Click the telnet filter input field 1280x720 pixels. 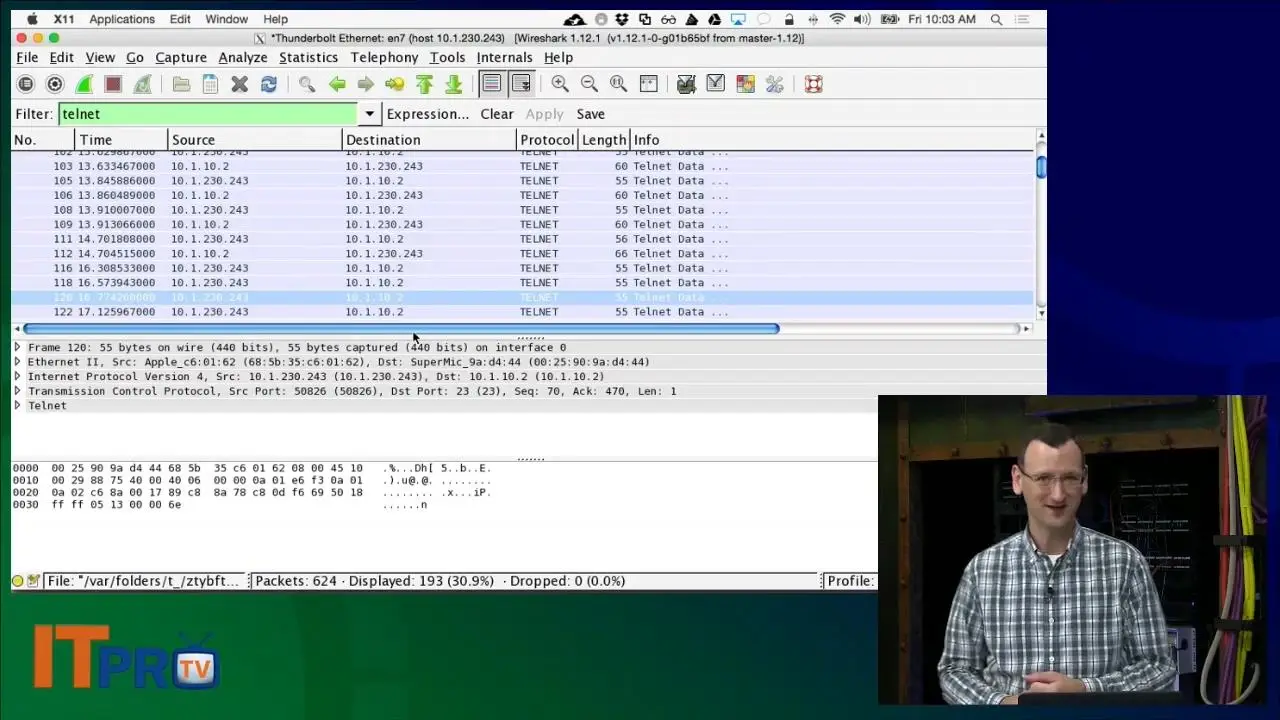click(208, 114)
